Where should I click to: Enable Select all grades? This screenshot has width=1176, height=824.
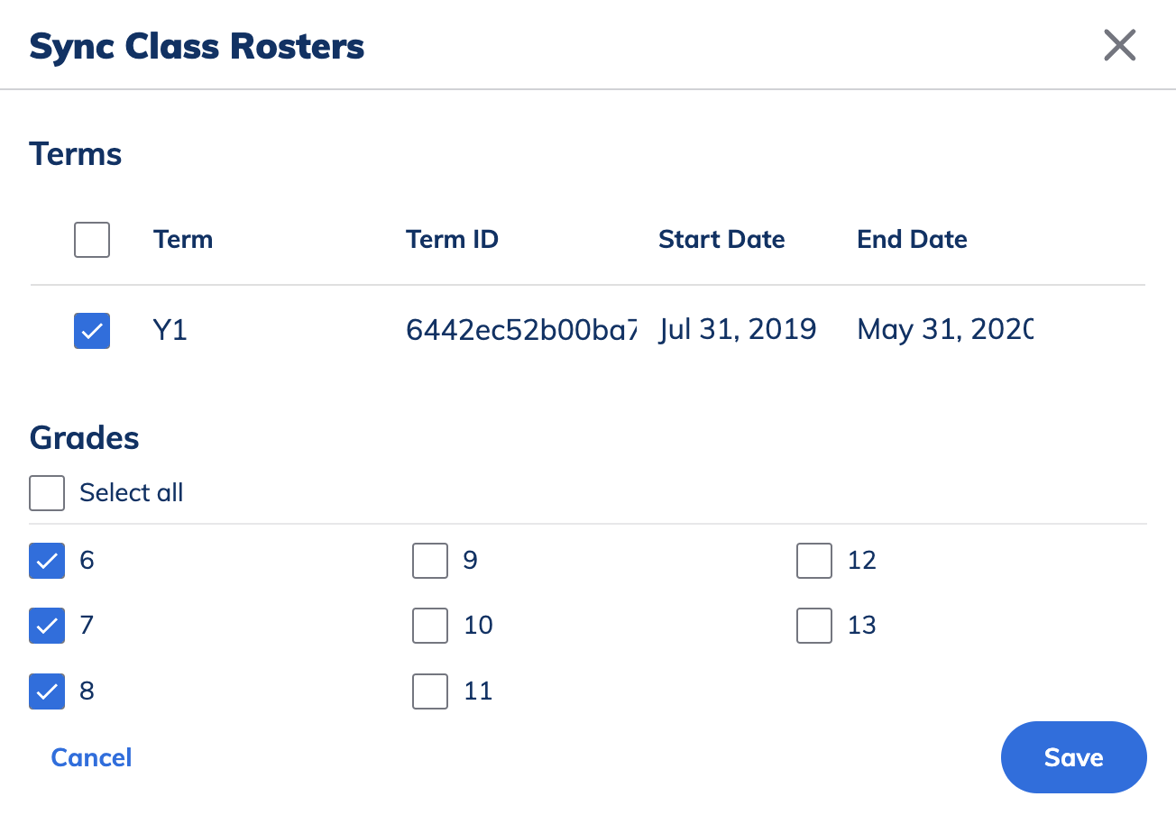click(x=47, y=492)
